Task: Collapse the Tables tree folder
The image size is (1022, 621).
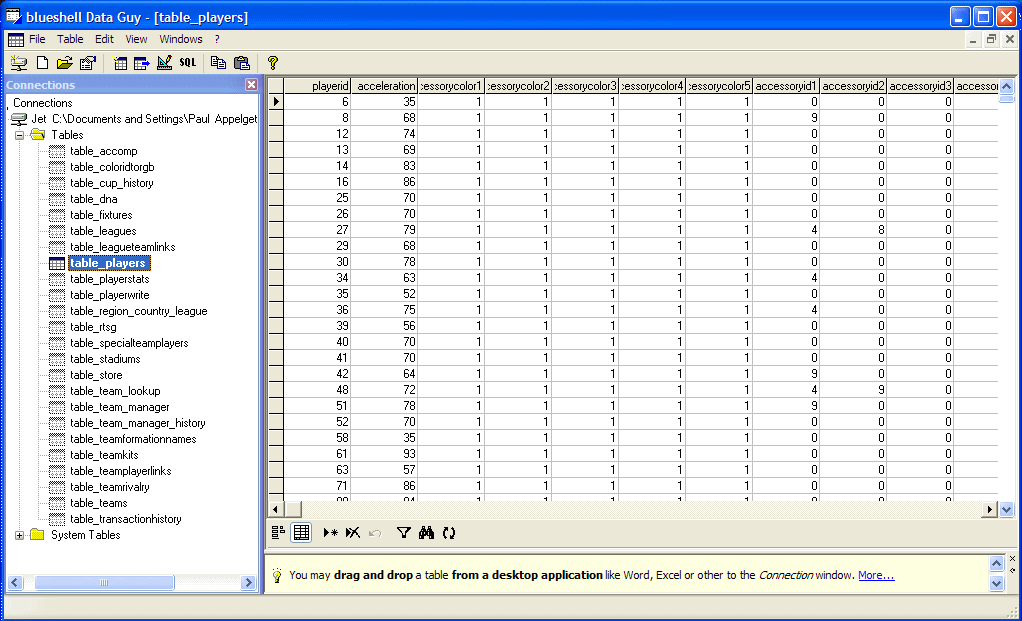Action: tap(20, 135)
